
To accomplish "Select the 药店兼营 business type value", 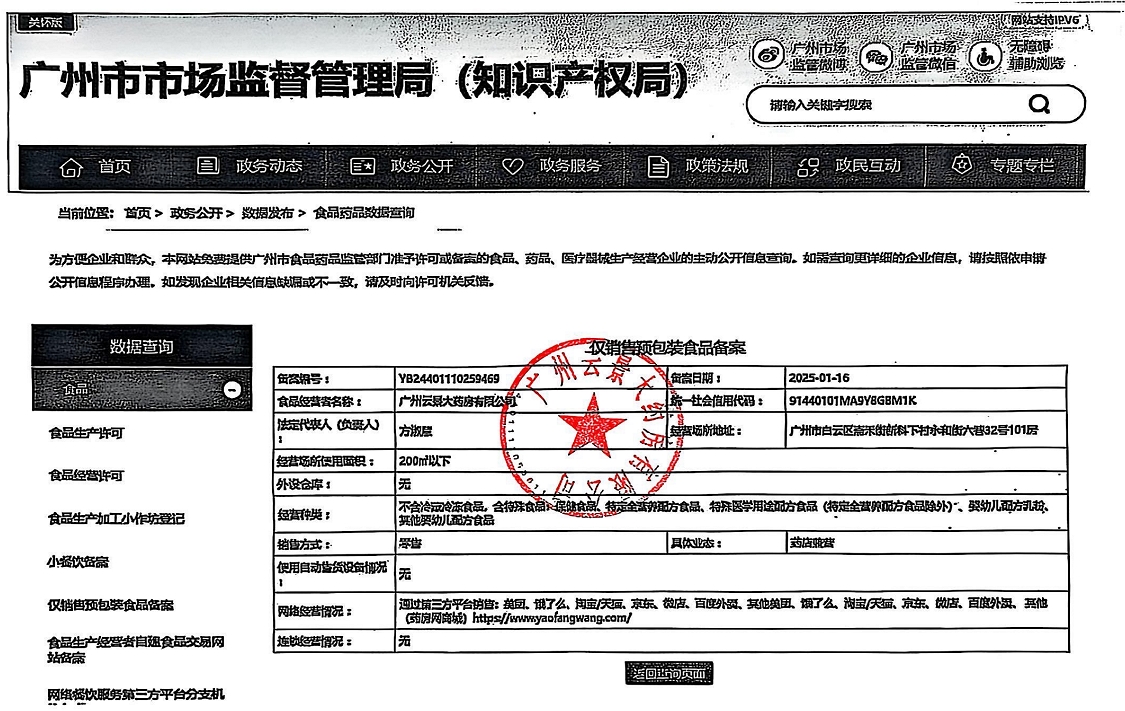I will point(811,544).
